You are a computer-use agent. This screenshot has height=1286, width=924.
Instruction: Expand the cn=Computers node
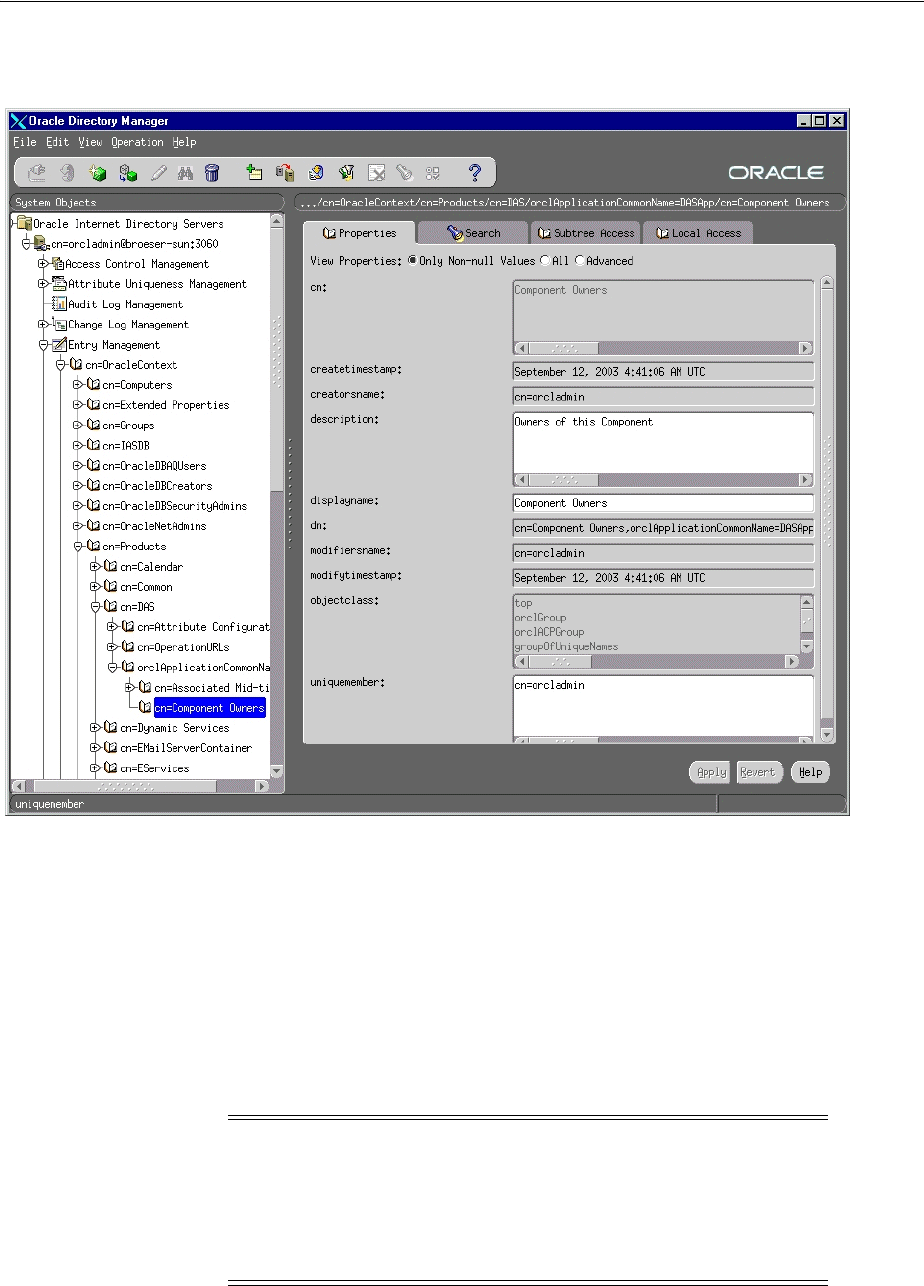click(78, 385)
